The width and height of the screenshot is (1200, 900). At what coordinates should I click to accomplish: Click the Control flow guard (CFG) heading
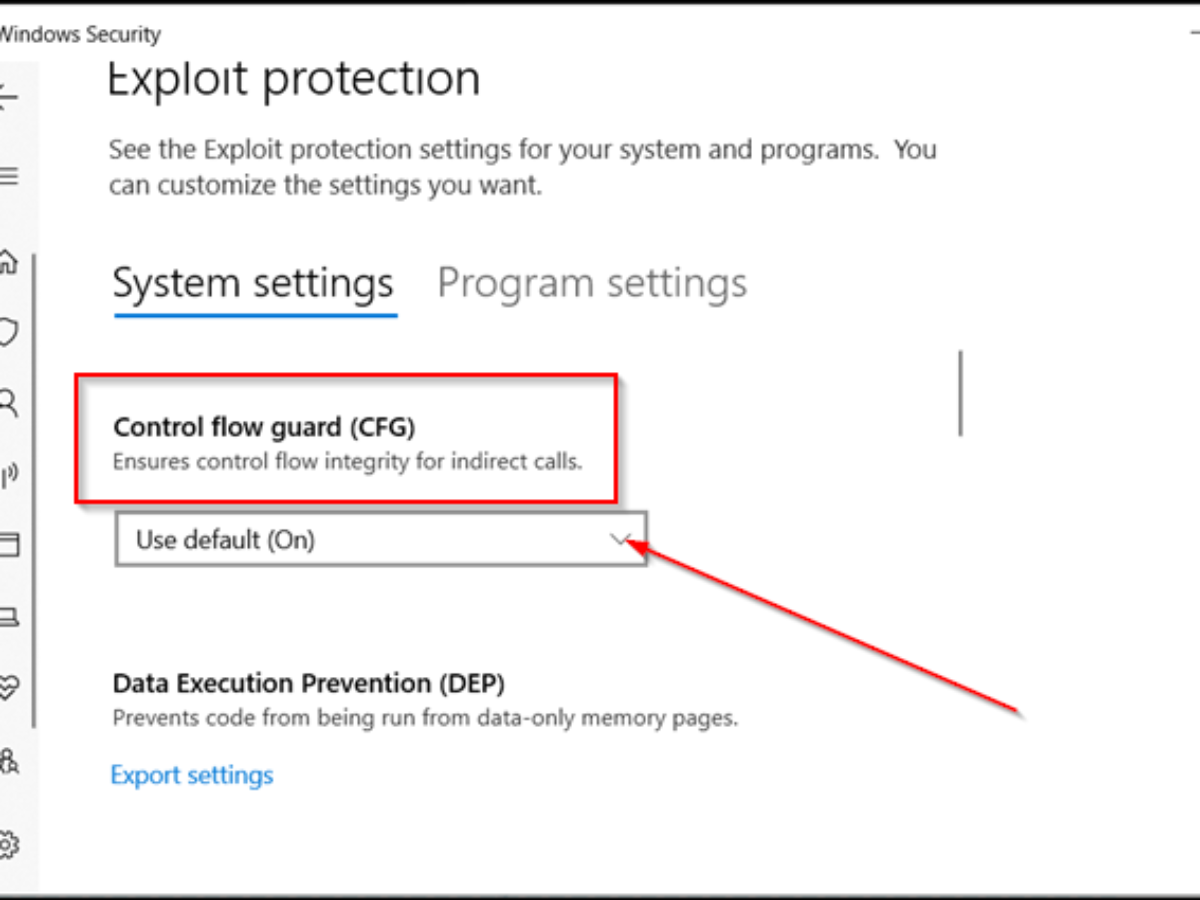click(x=264, y=427)
